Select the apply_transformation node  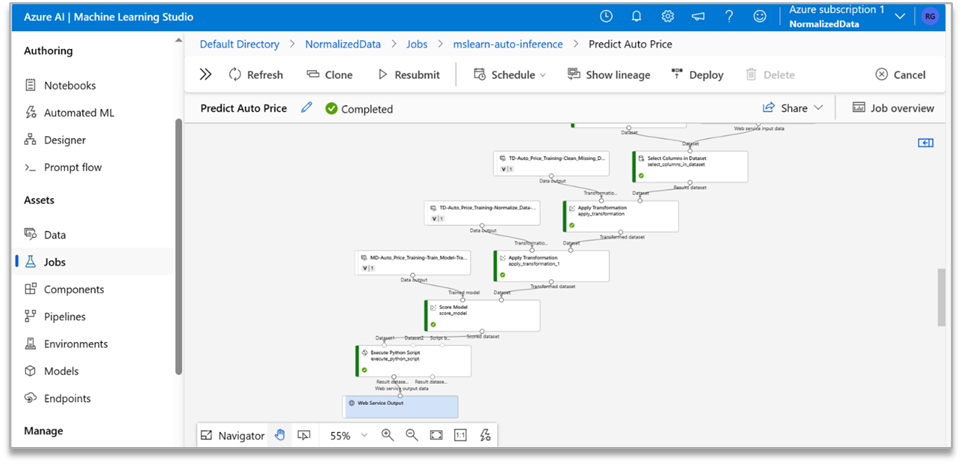tap(621, 216)
